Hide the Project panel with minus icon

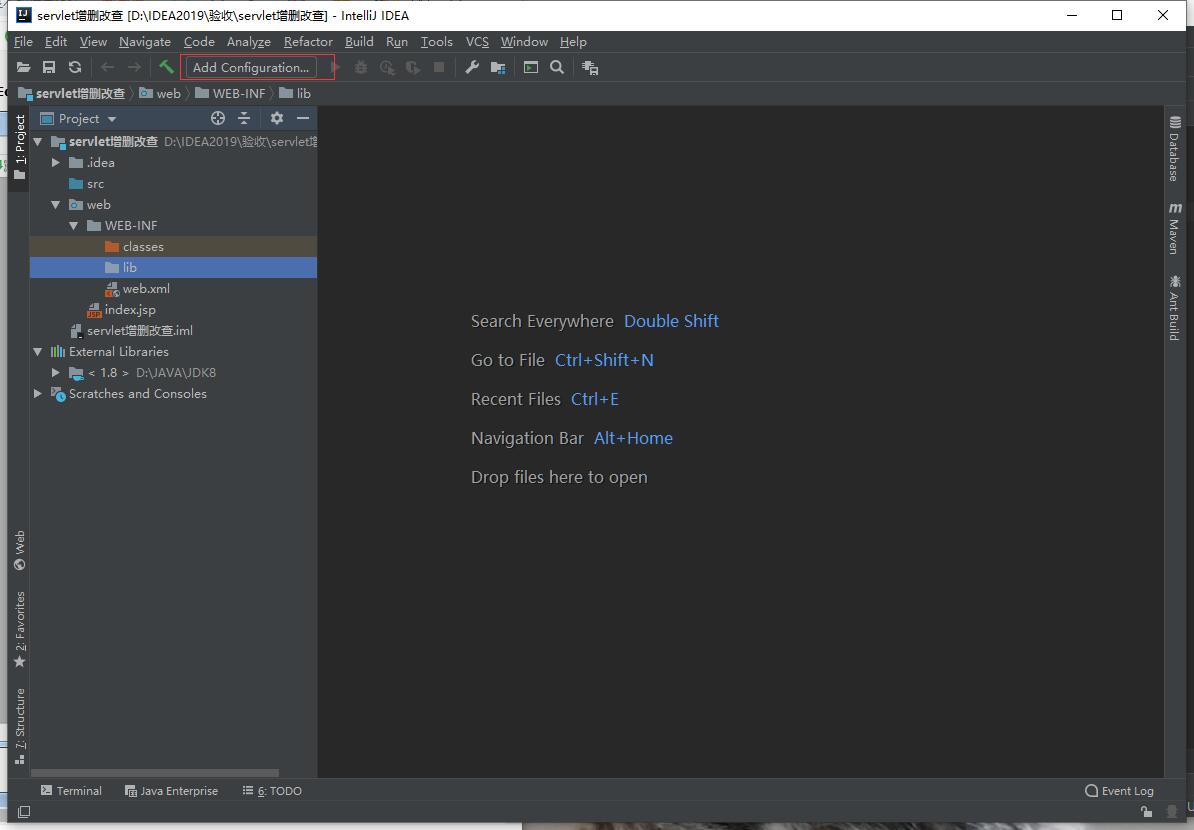click(x=303, y=118)
